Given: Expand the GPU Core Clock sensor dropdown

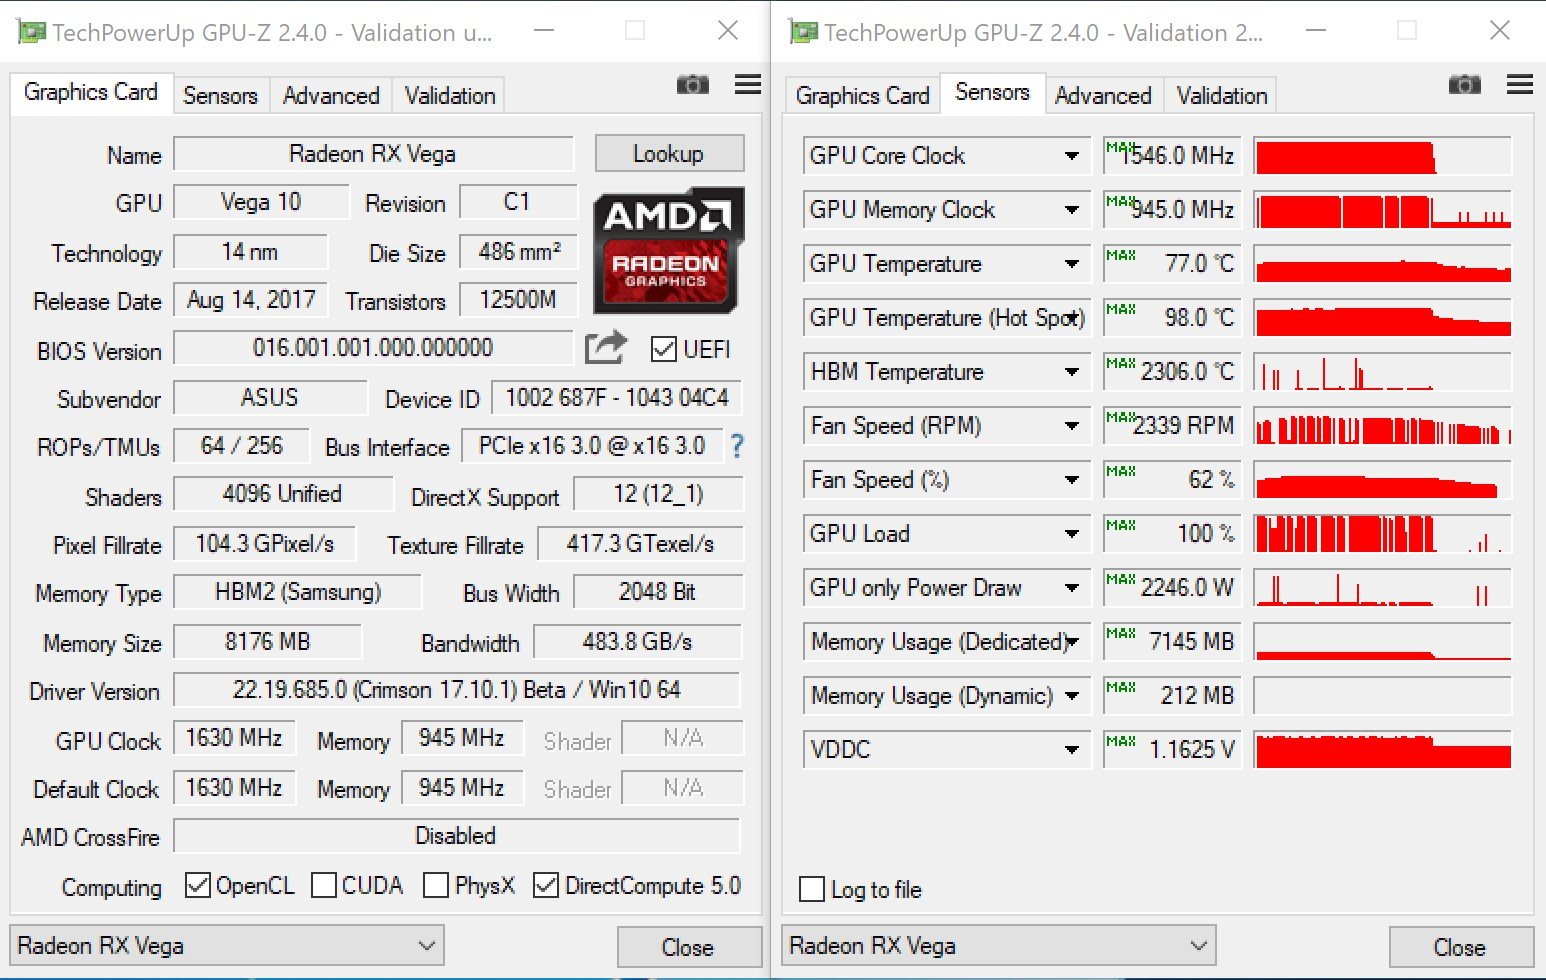Looking at the screenshot, I should pyautogui.click(x=1072, y=156).
